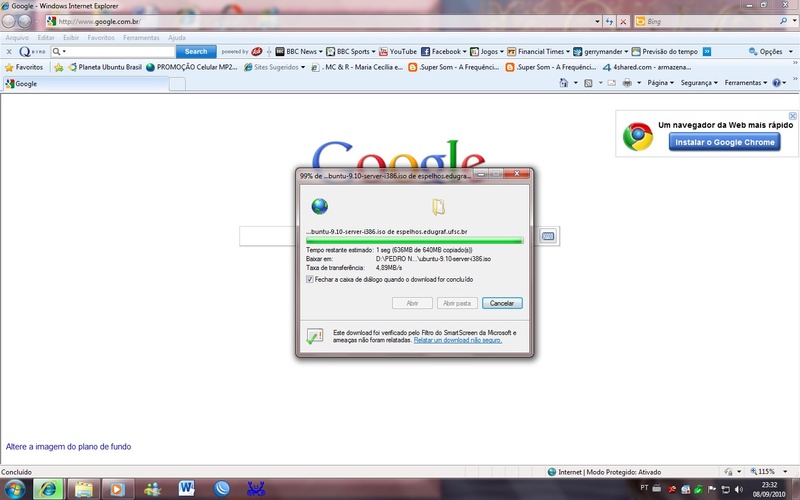This screenshot has width=800, height=500.
Task: Click the Home page icon
Action: tap(564, 83)
